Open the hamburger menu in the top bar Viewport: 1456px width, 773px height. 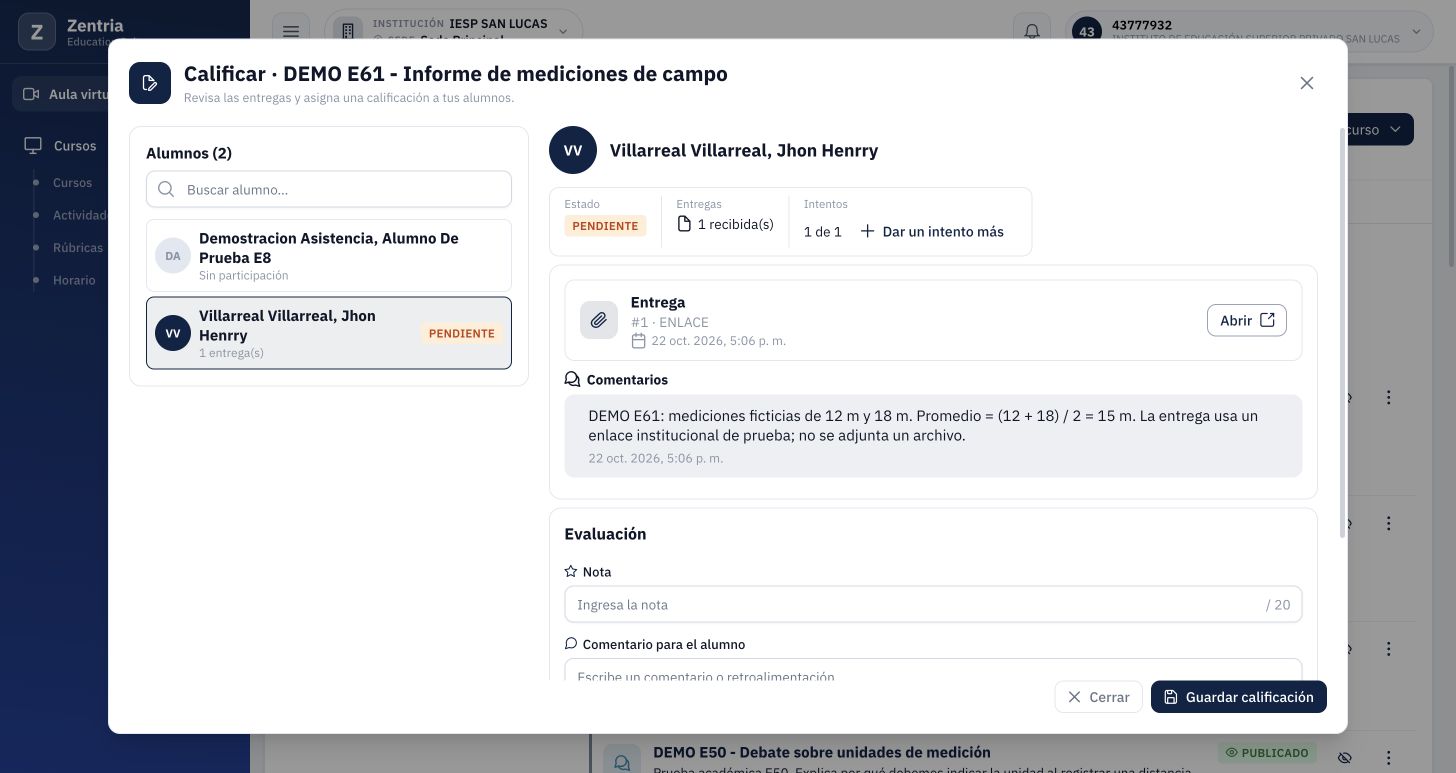pyautogui.click(x=291, y=31)
